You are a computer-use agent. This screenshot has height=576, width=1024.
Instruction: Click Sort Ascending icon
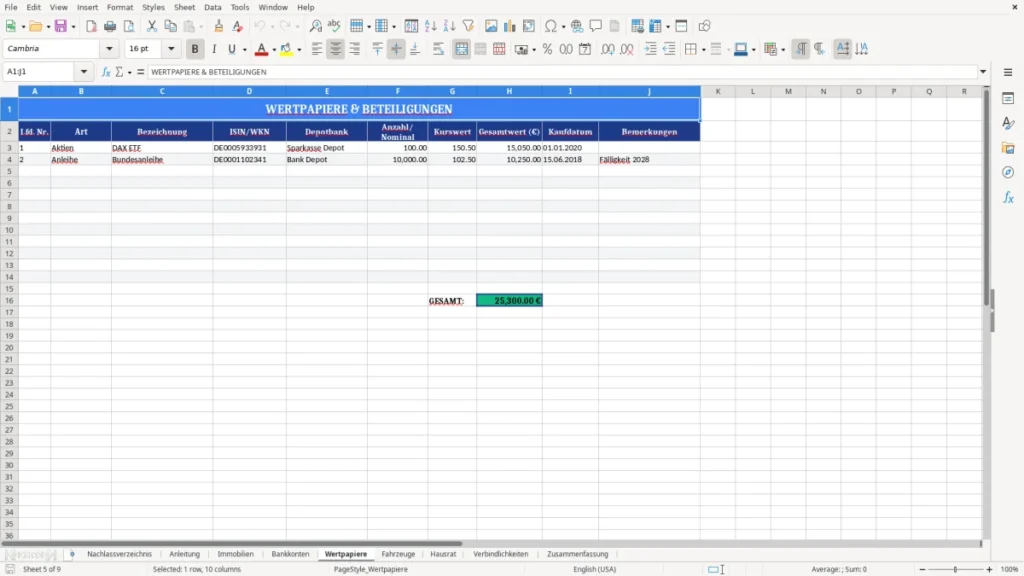(430, 26)
